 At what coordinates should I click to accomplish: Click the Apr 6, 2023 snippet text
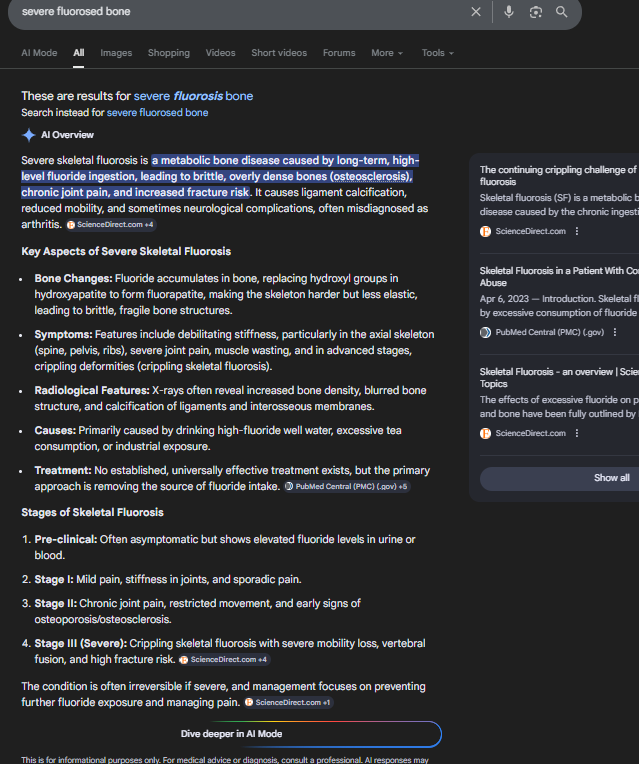click(559, 306)
